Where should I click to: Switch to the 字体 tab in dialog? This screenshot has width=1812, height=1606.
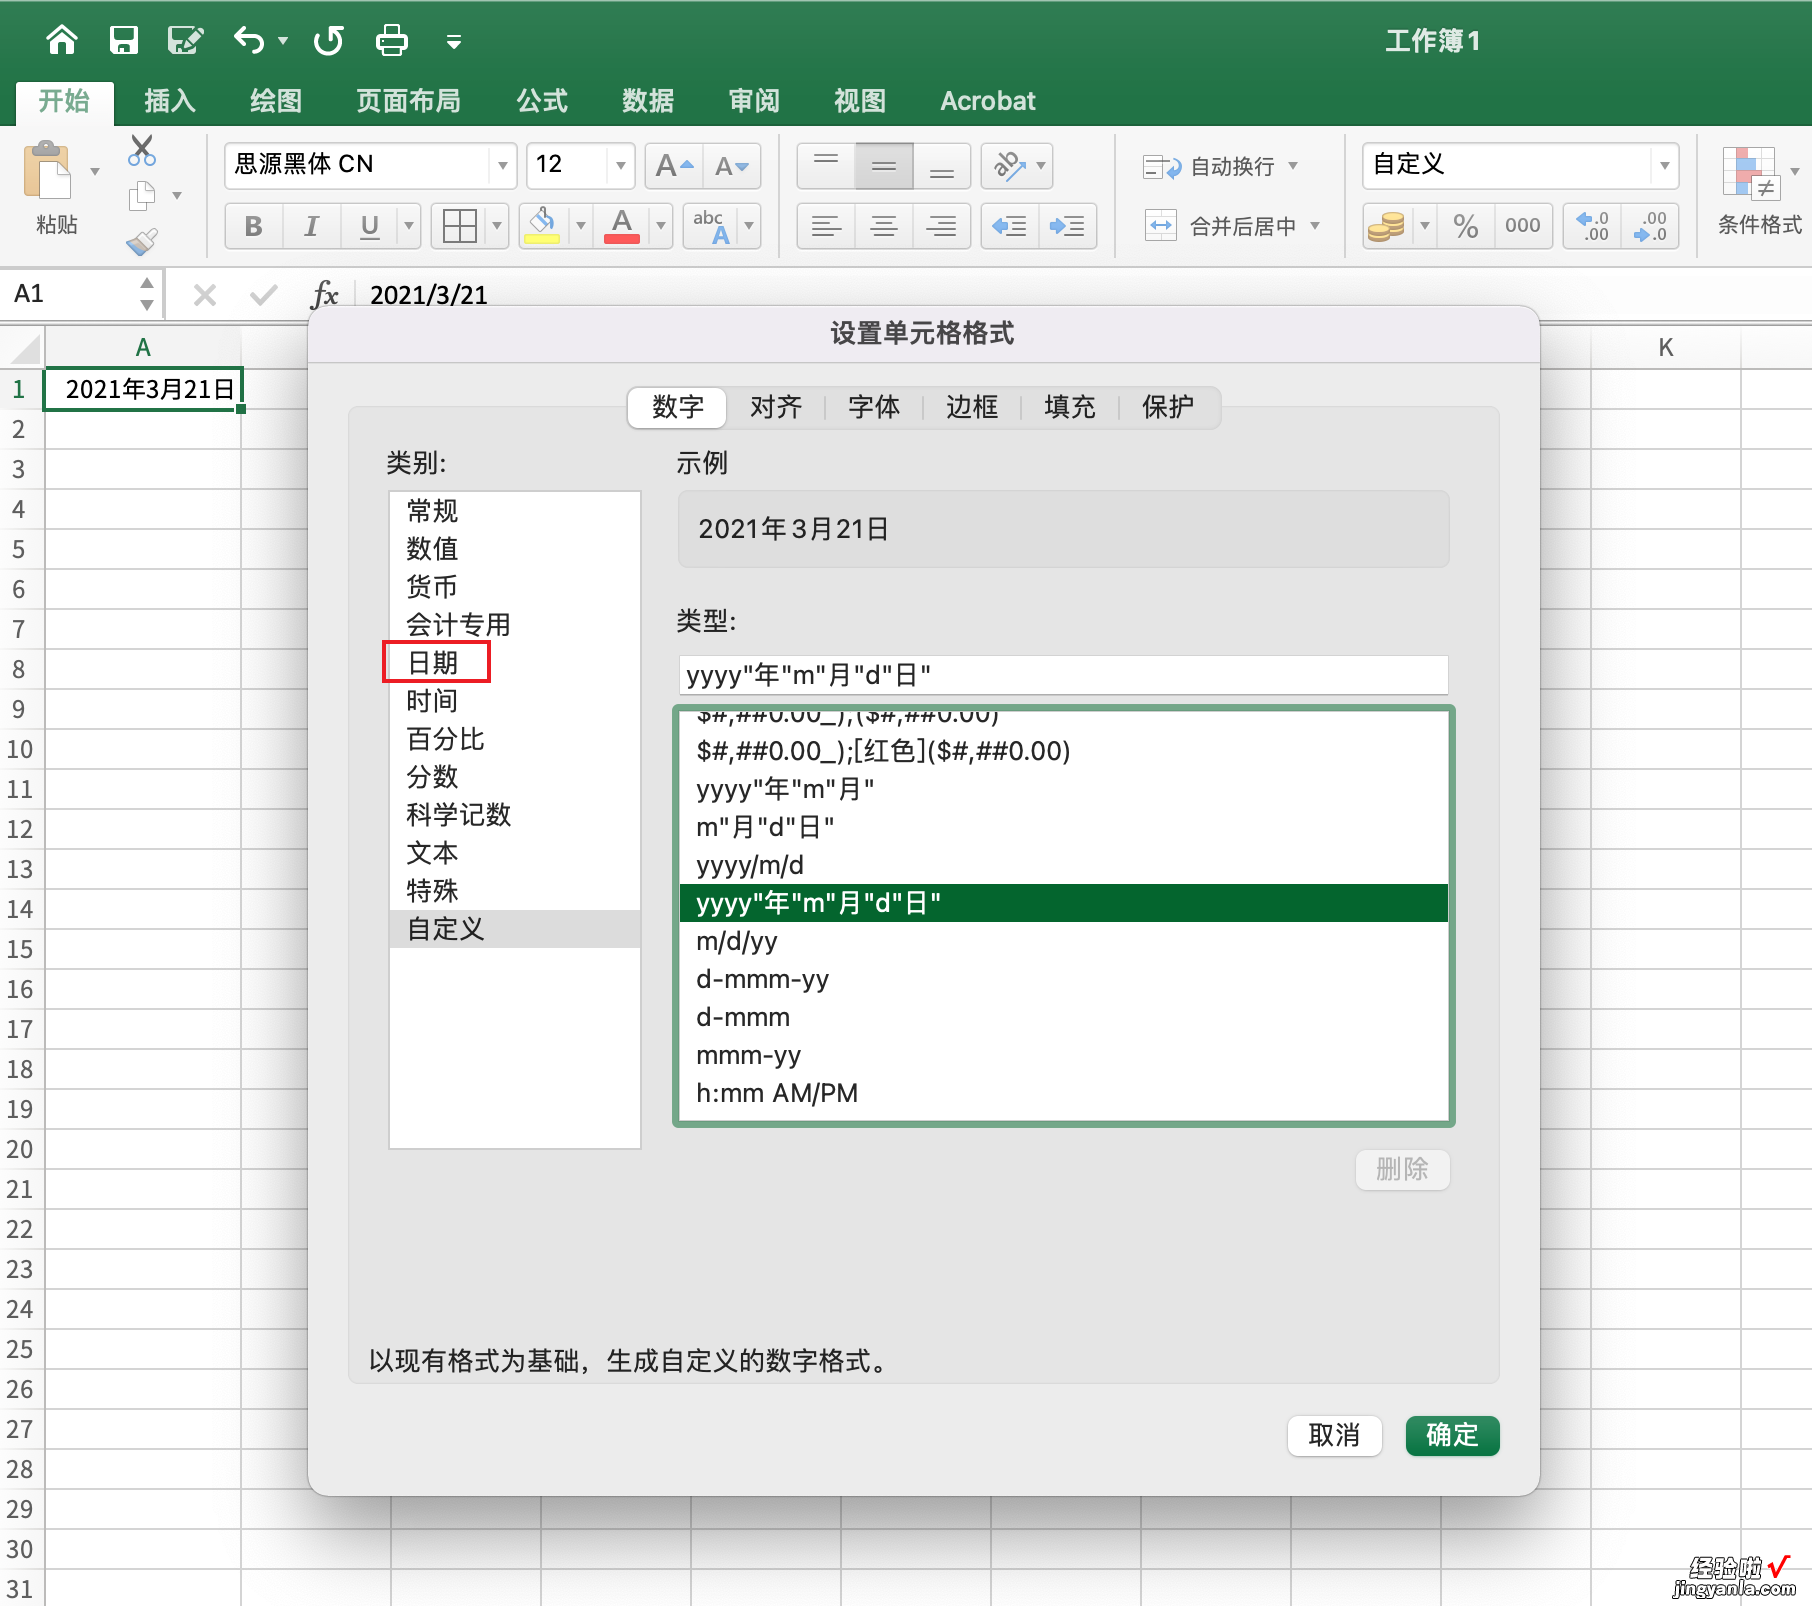point(874,407)
